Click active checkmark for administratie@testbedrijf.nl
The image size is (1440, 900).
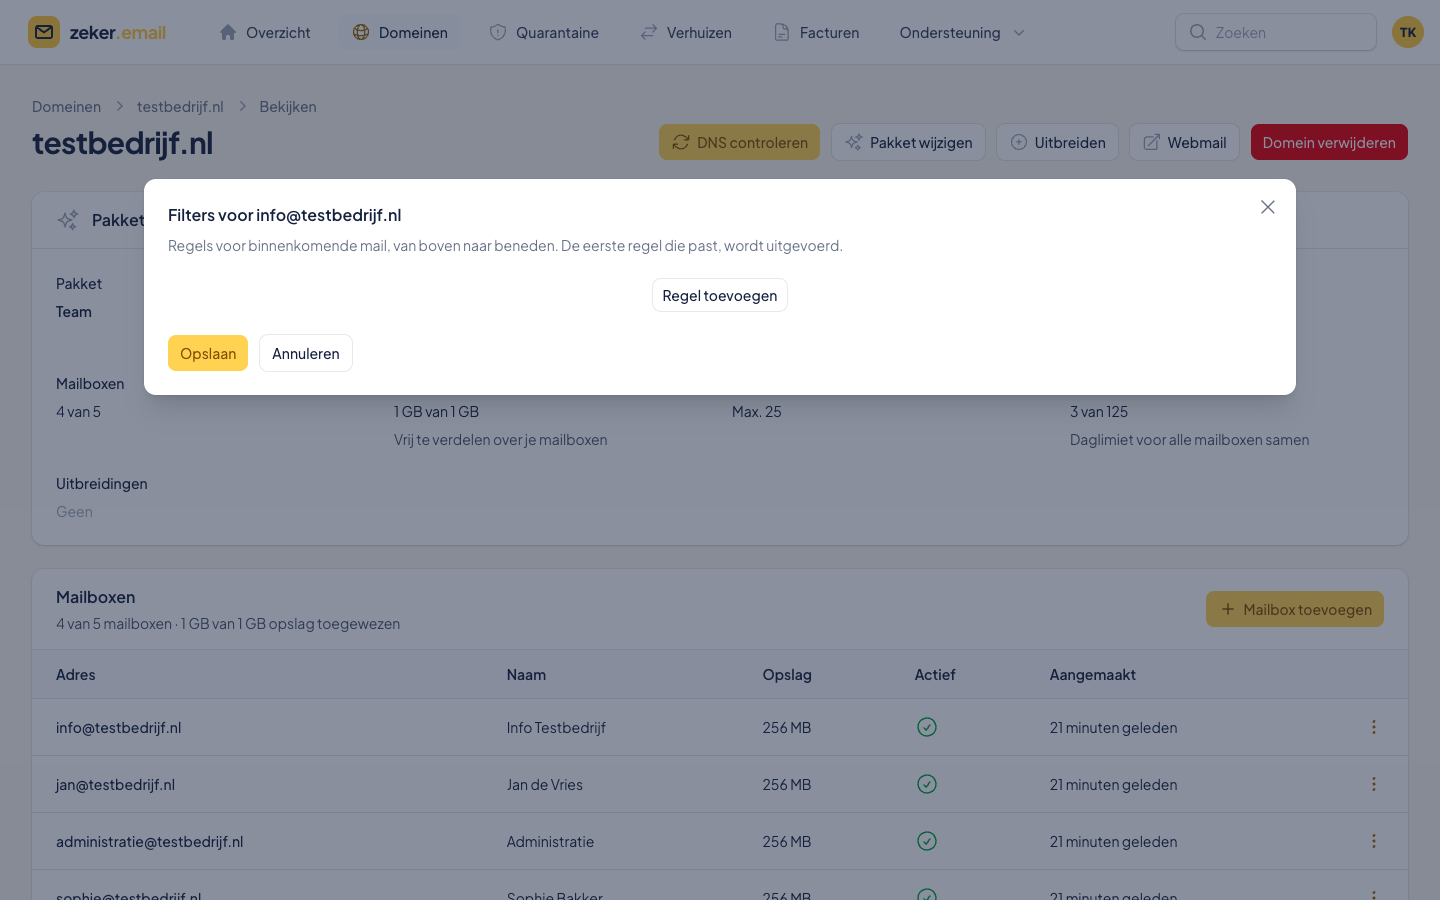pyautogui.click(x=927, y=841)
